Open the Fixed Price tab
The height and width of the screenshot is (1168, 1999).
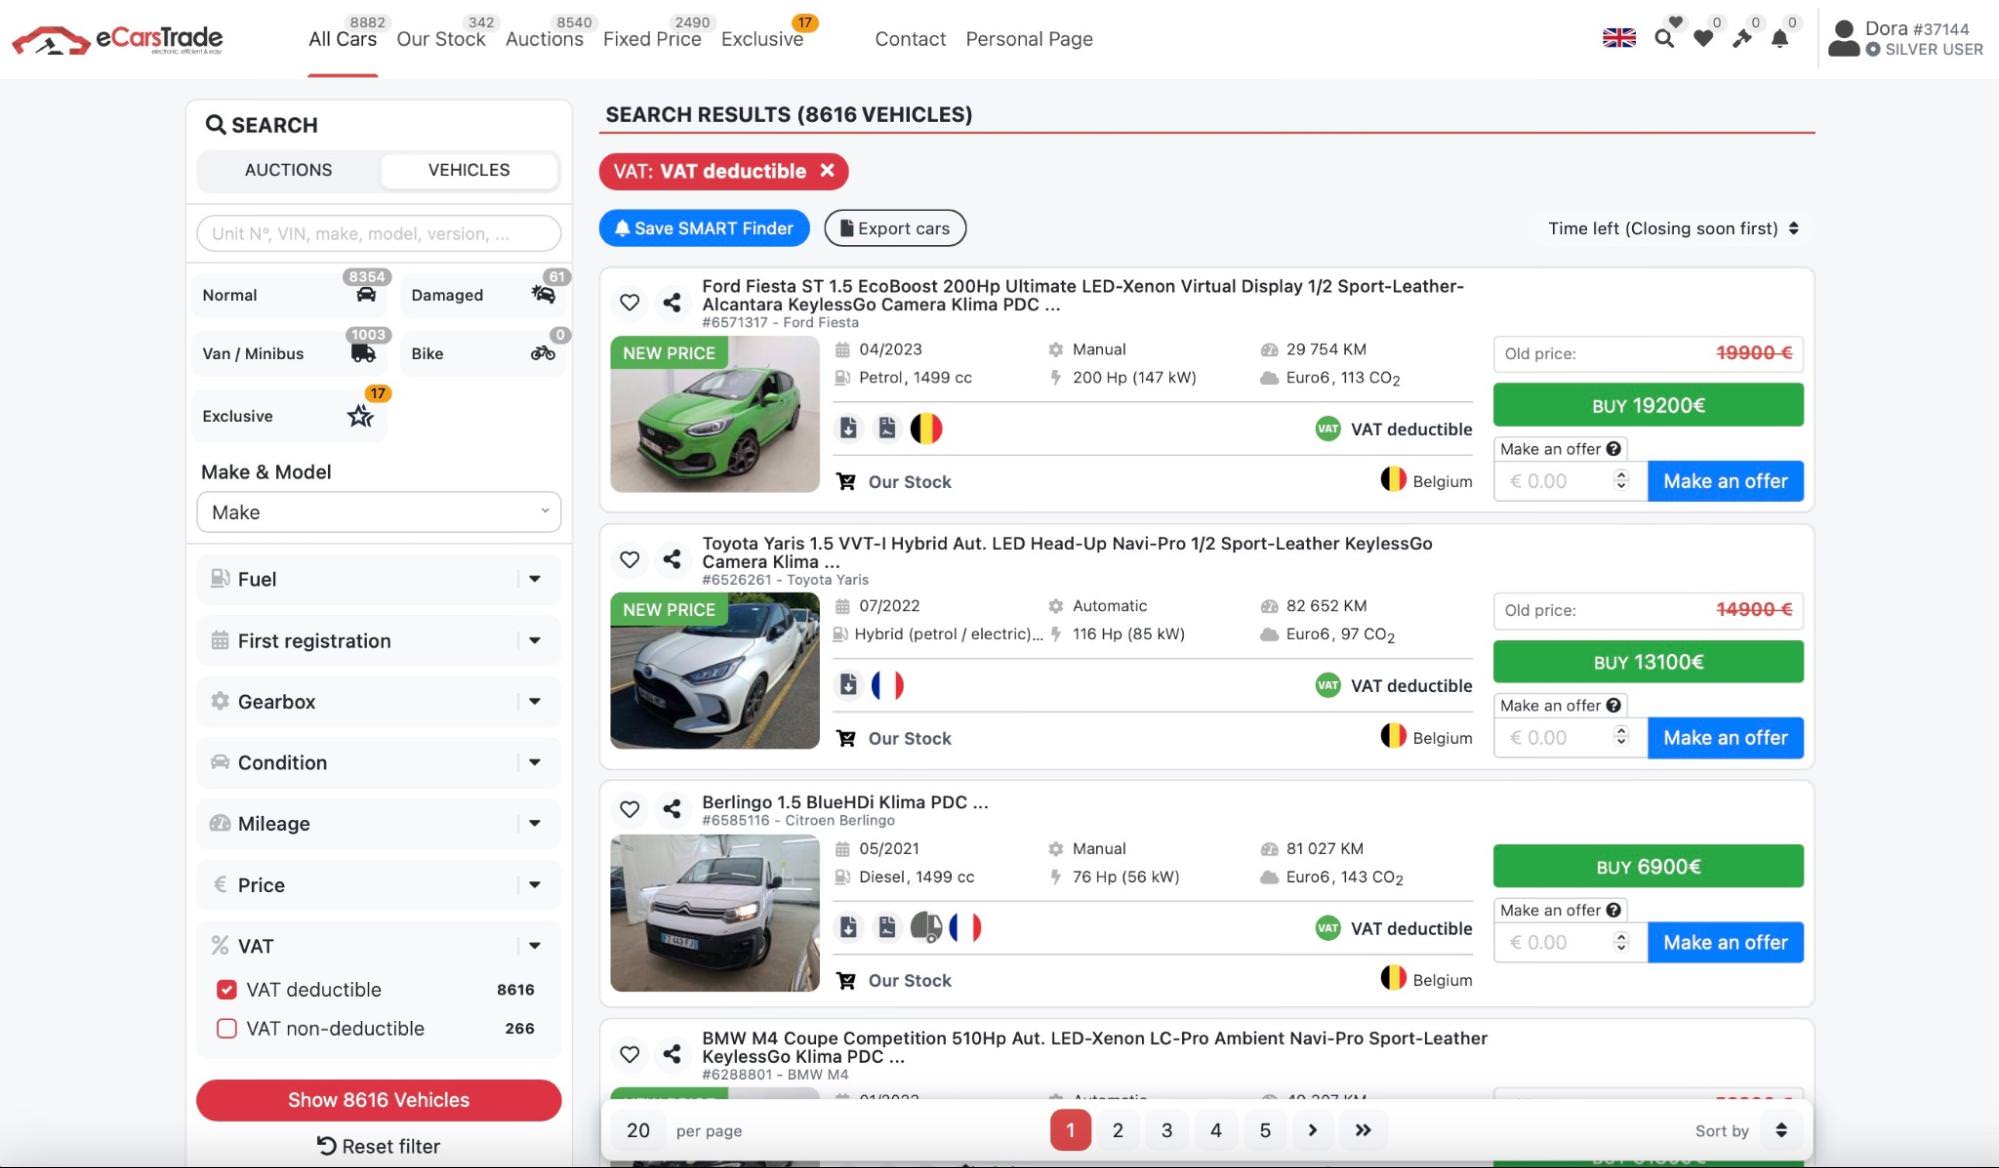pyautogui.click(x=651, y=39)
